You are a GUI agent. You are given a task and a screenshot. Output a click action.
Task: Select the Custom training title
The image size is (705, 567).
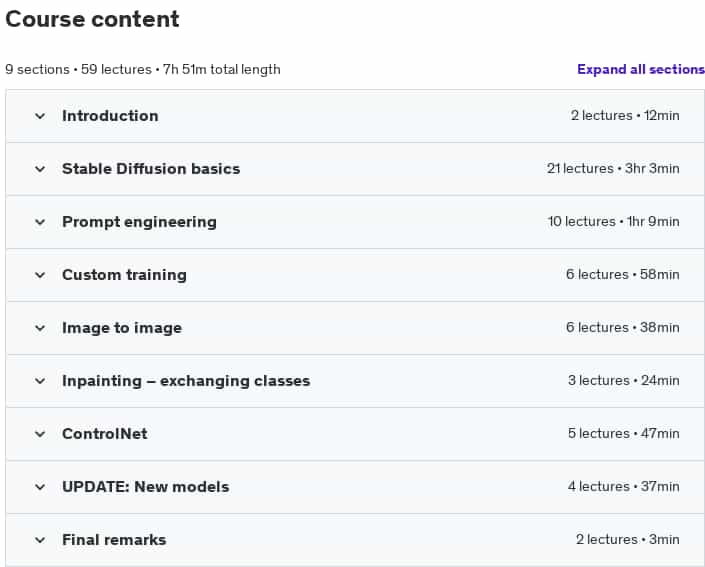125,275
